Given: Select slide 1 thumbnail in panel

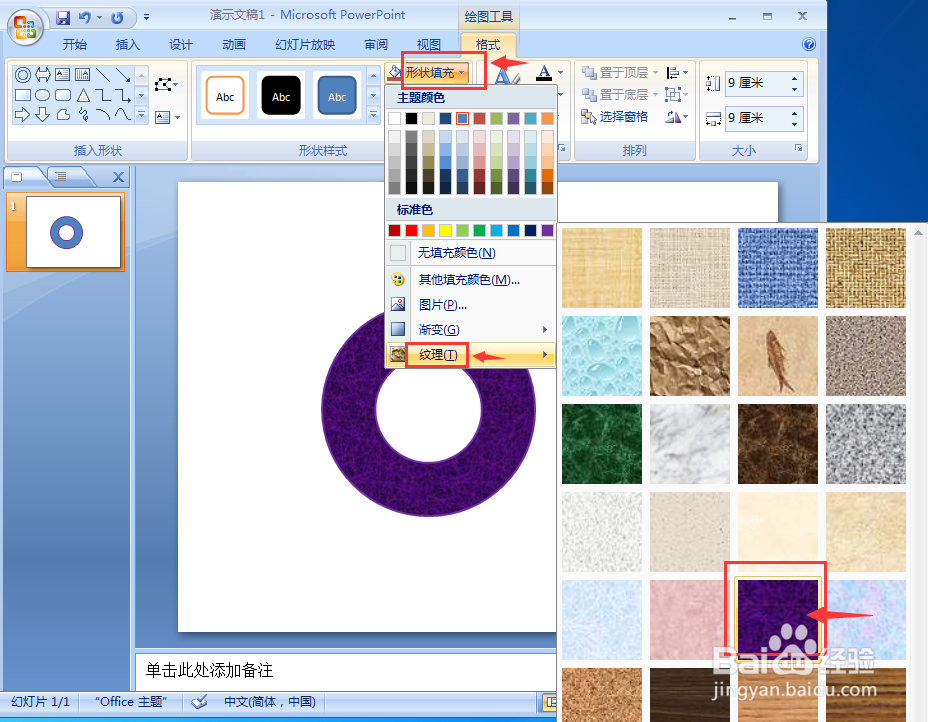Looking at the screenshot, I should click(73, 232).
